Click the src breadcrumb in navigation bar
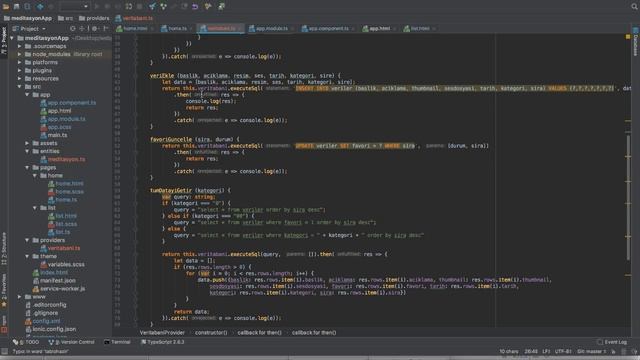 pyautogui.click(x=65, y=18)
